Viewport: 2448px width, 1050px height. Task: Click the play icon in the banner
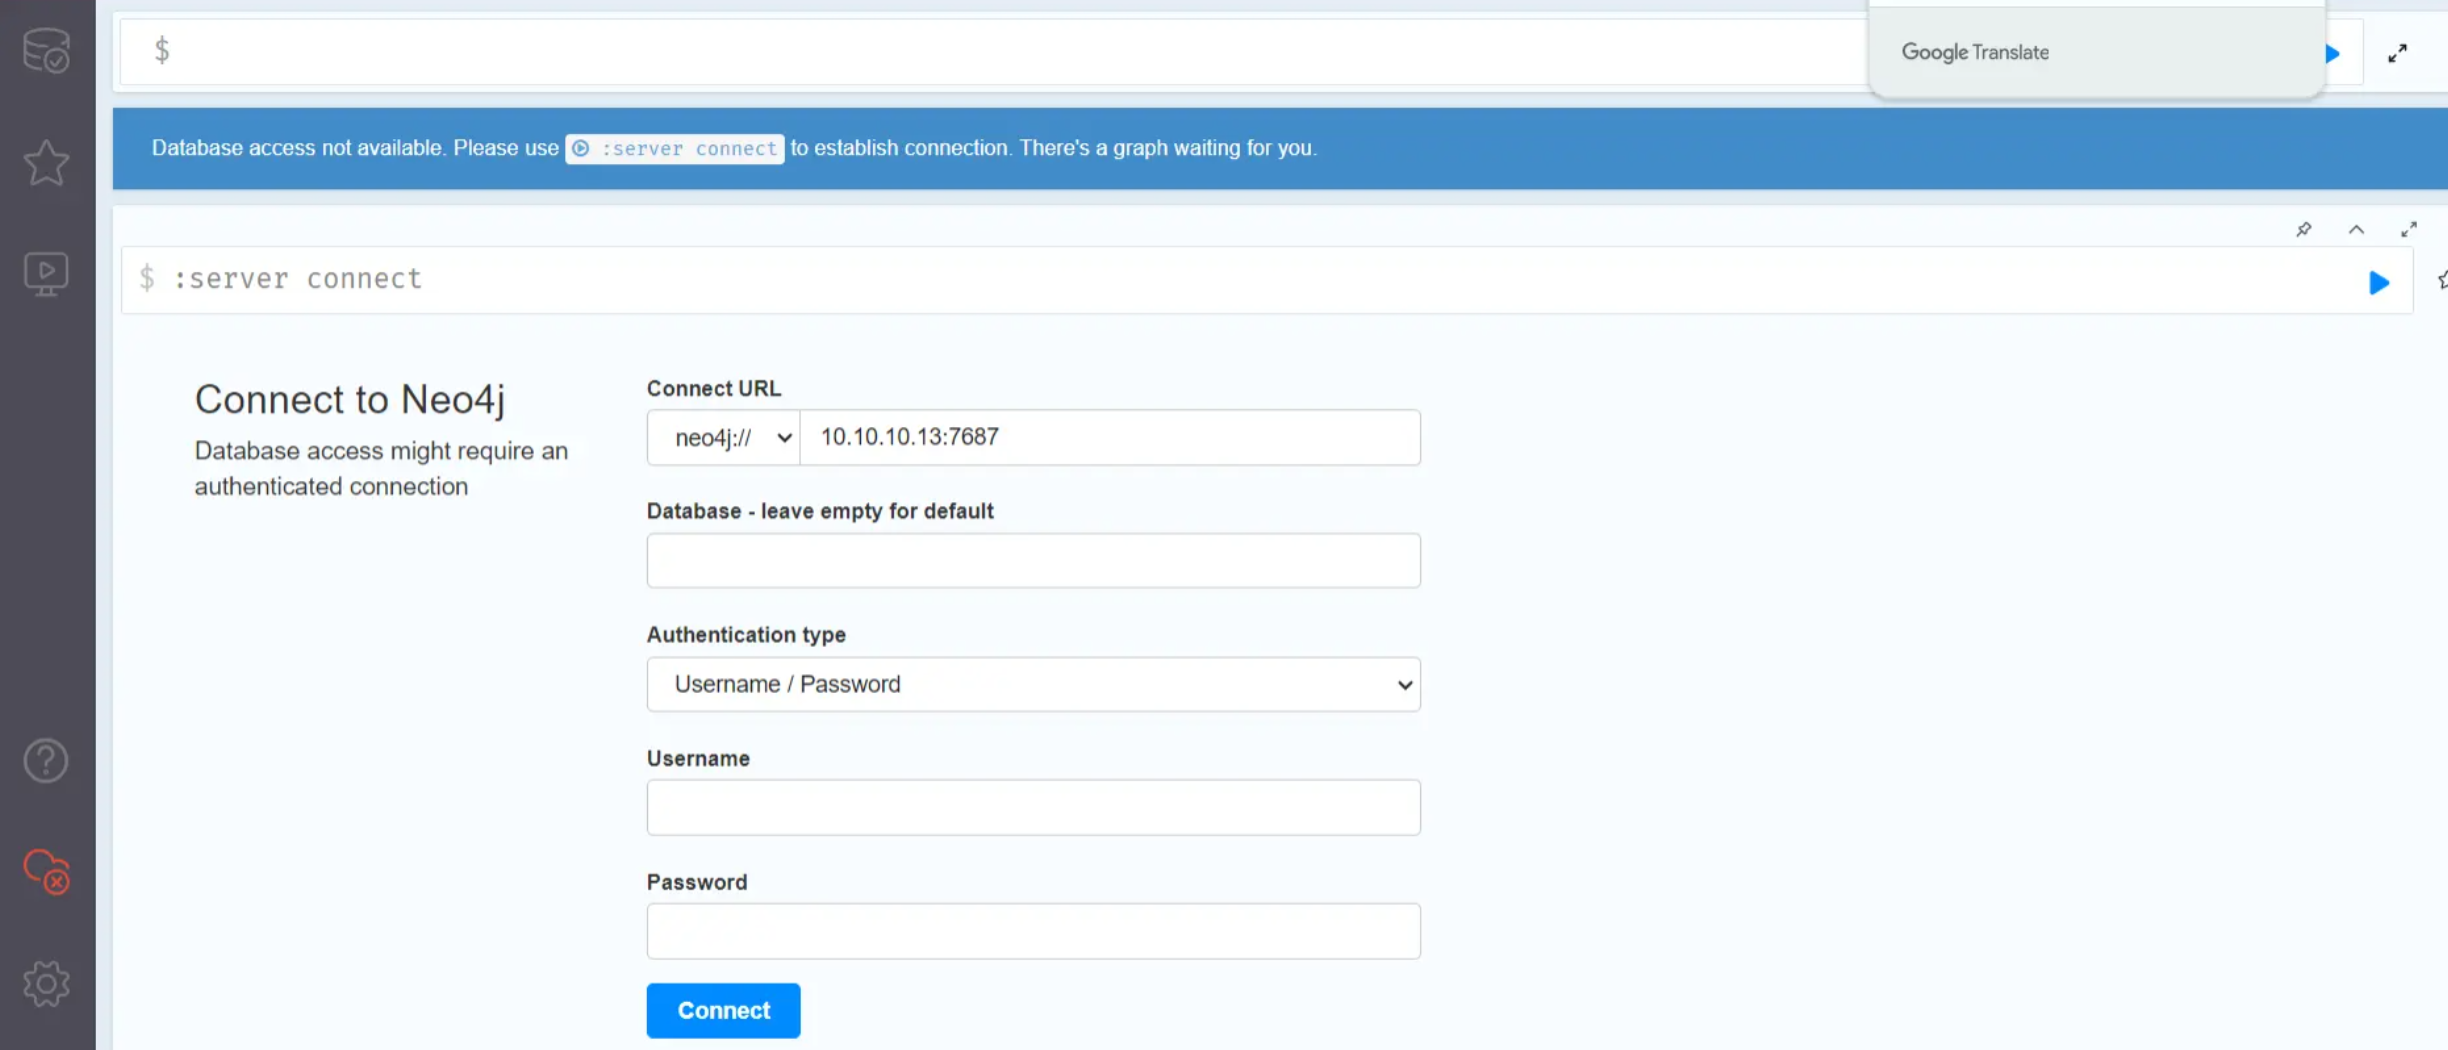(581, 148)
